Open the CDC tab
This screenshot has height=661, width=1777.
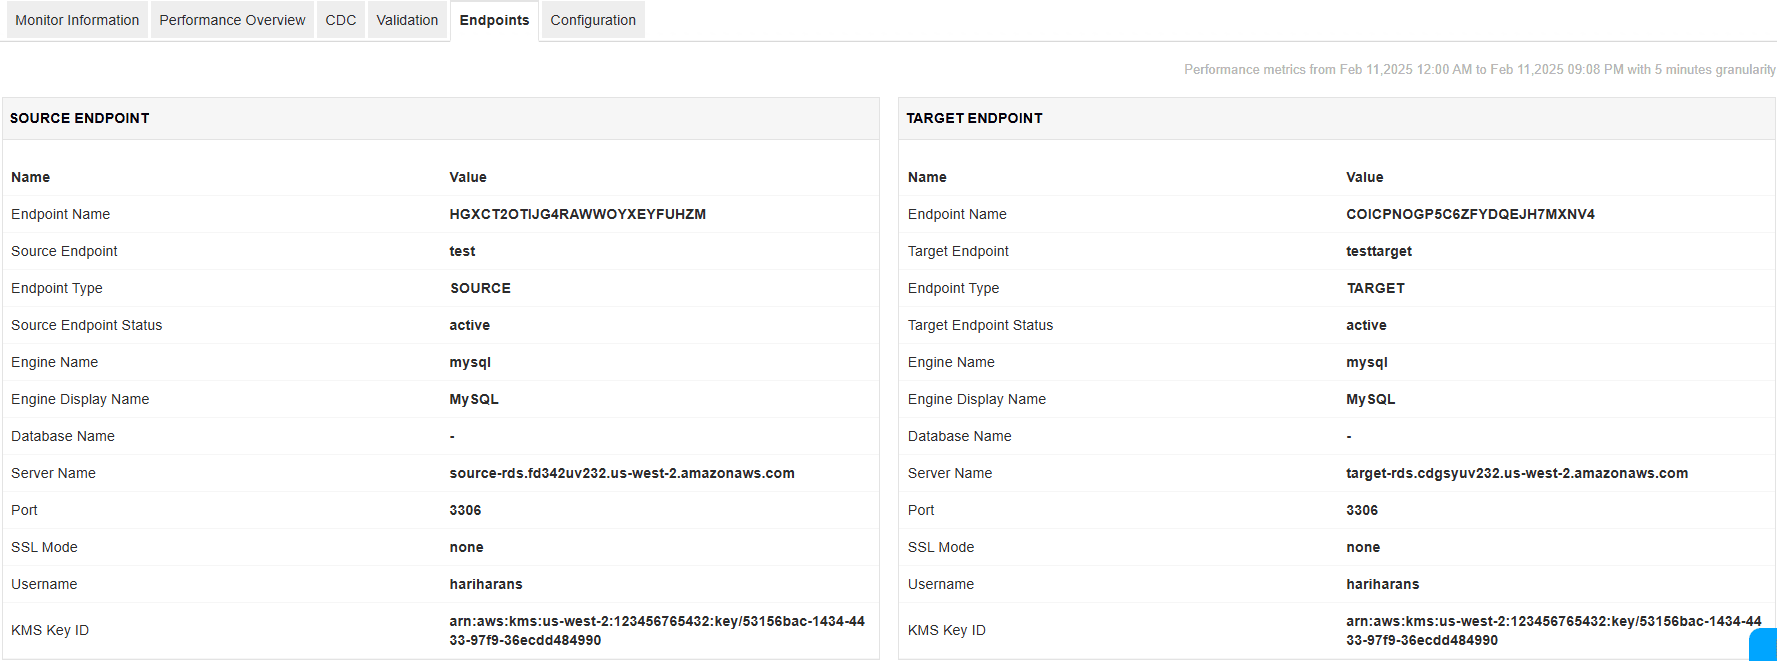pyautogui.click(x=340, y=20)
